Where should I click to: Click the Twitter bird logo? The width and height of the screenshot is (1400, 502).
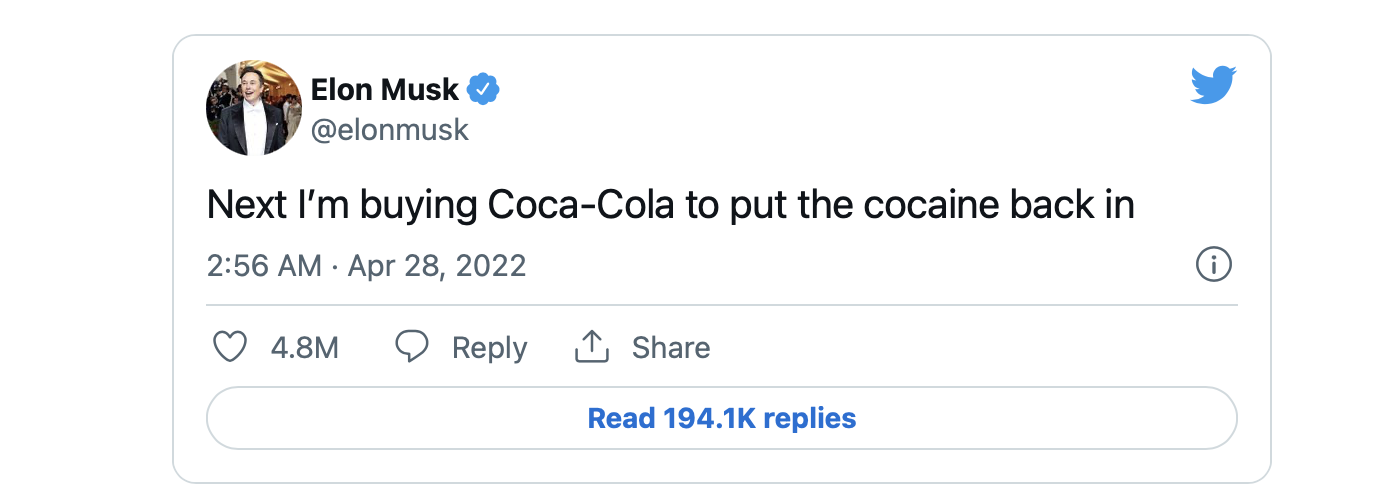point(1213,86)
